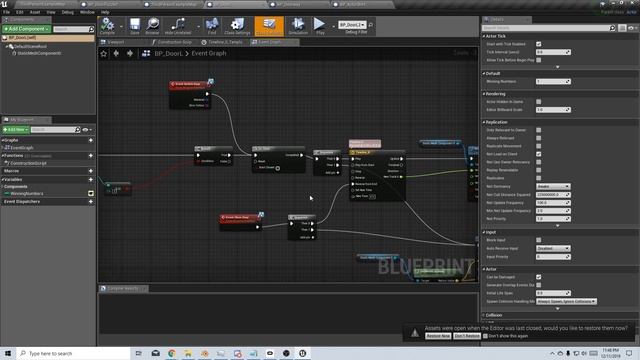Open the Edit menu

pos(20,12)
